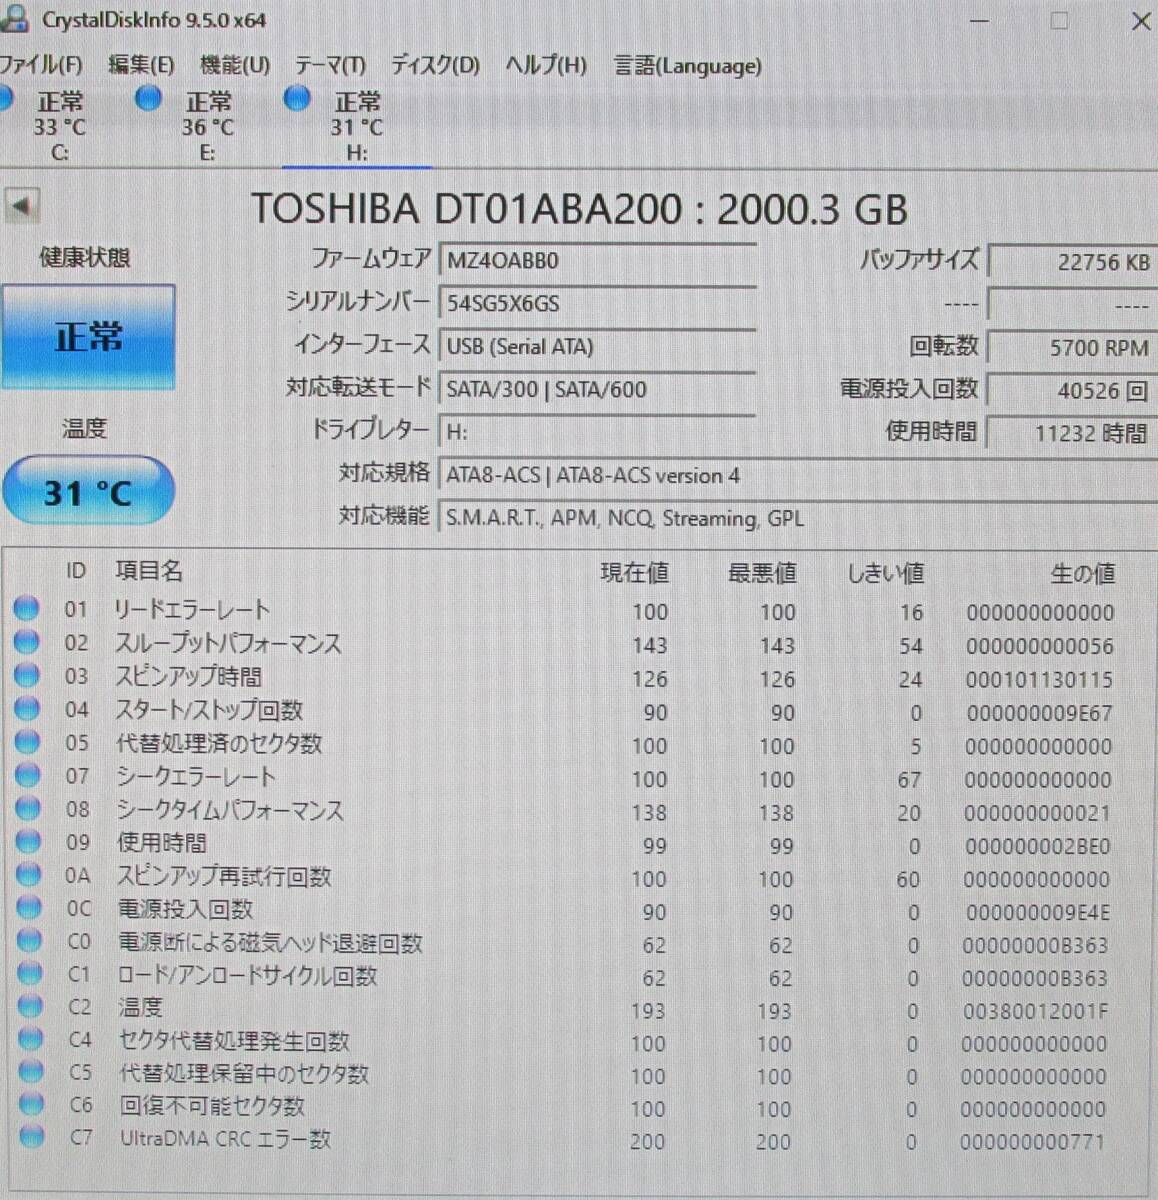Select the row named UltraDMA CRC エラー数
The height and width of the screenshot is (1200, 1158).
(565, 1139)
